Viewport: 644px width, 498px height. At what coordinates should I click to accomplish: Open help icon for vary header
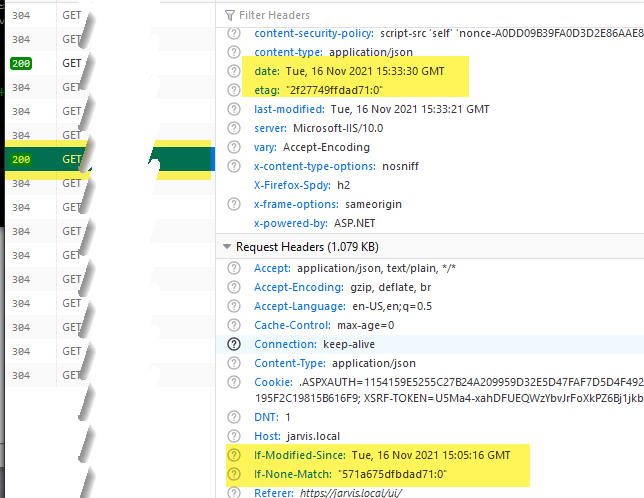click(234, 147)
